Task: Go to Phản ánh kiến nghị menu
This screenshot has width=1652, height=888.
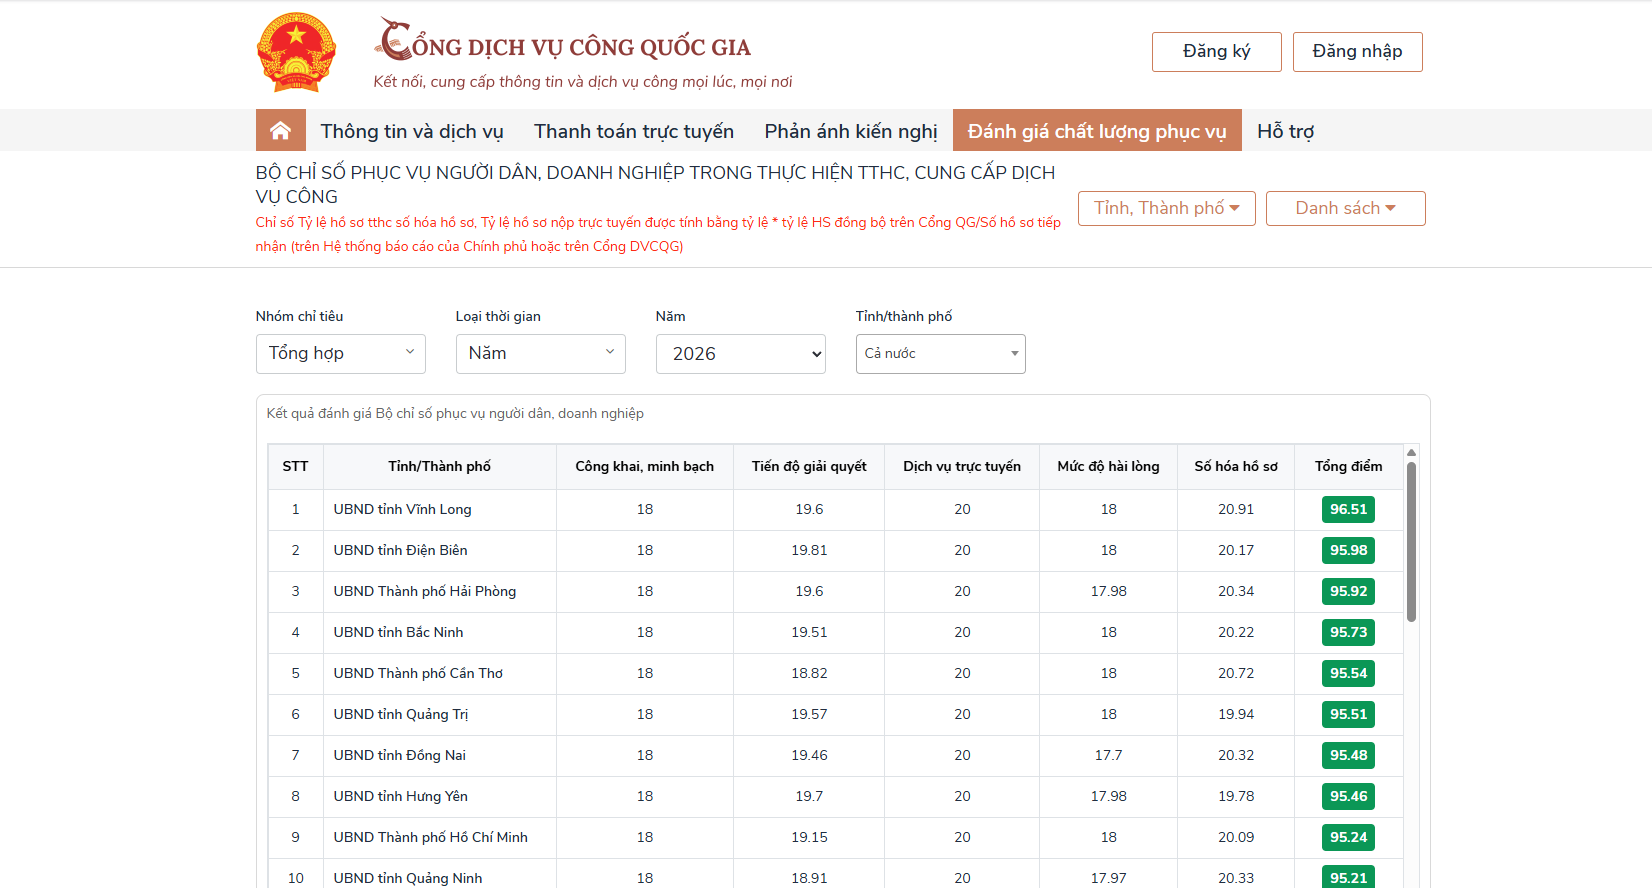Action: point(851,131)
